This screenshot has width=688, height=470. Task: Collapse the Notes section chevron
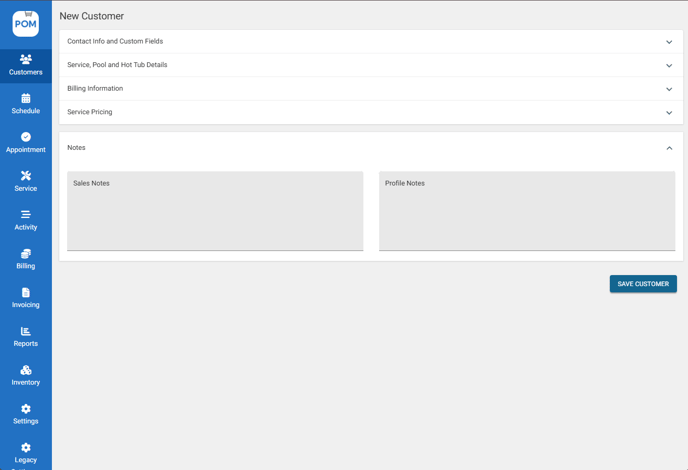[x=669, y=148]
